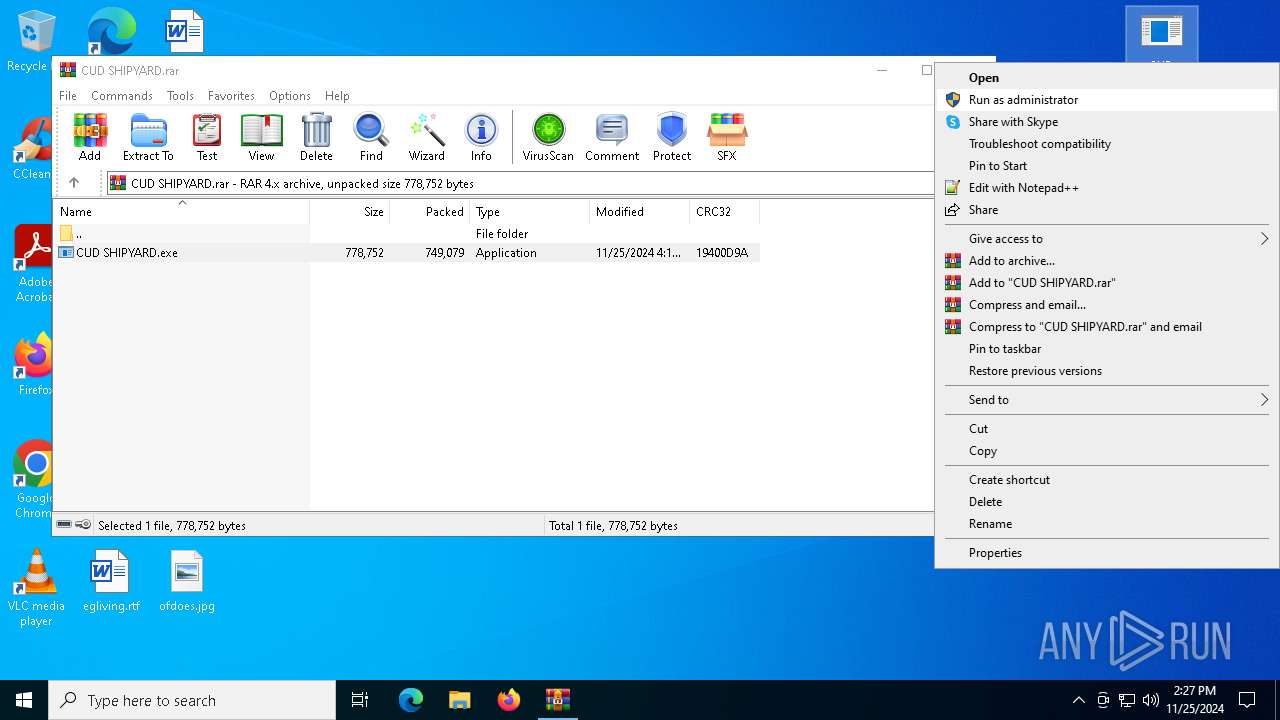
Task: Expand the Give access to submenu
Action: [1107, 238]
